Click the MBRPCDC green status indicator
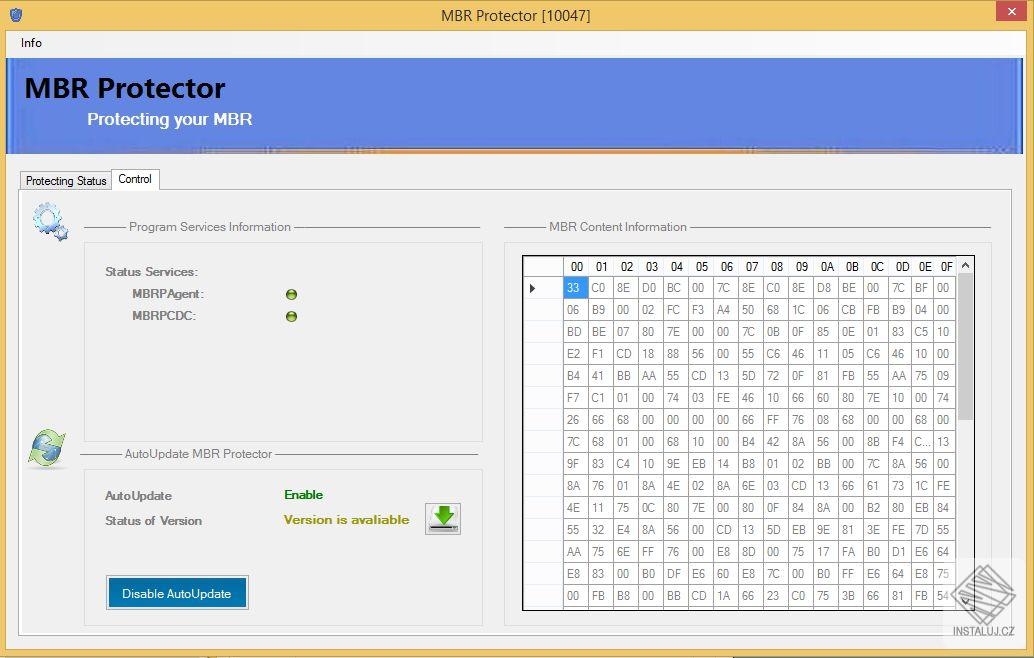 coord(291,316)
